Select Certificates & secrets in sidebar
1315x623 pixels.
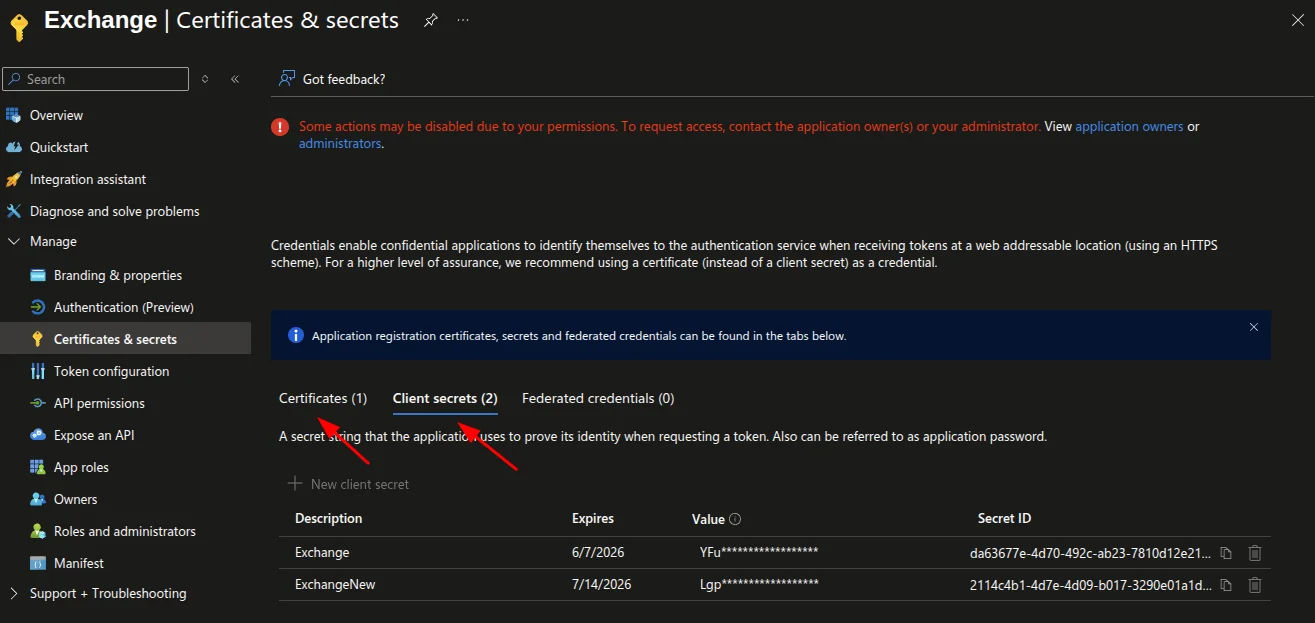pyautogui.click(x=115, y=339)
